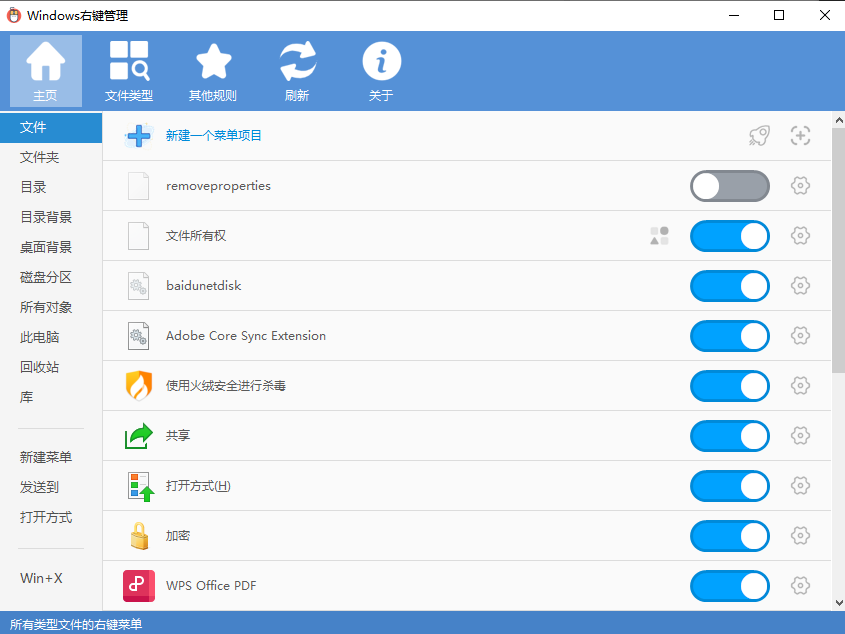Disable the baidunetdisk toggle
This screenshot has width=845, height=634.
click(x=730, y=286)
